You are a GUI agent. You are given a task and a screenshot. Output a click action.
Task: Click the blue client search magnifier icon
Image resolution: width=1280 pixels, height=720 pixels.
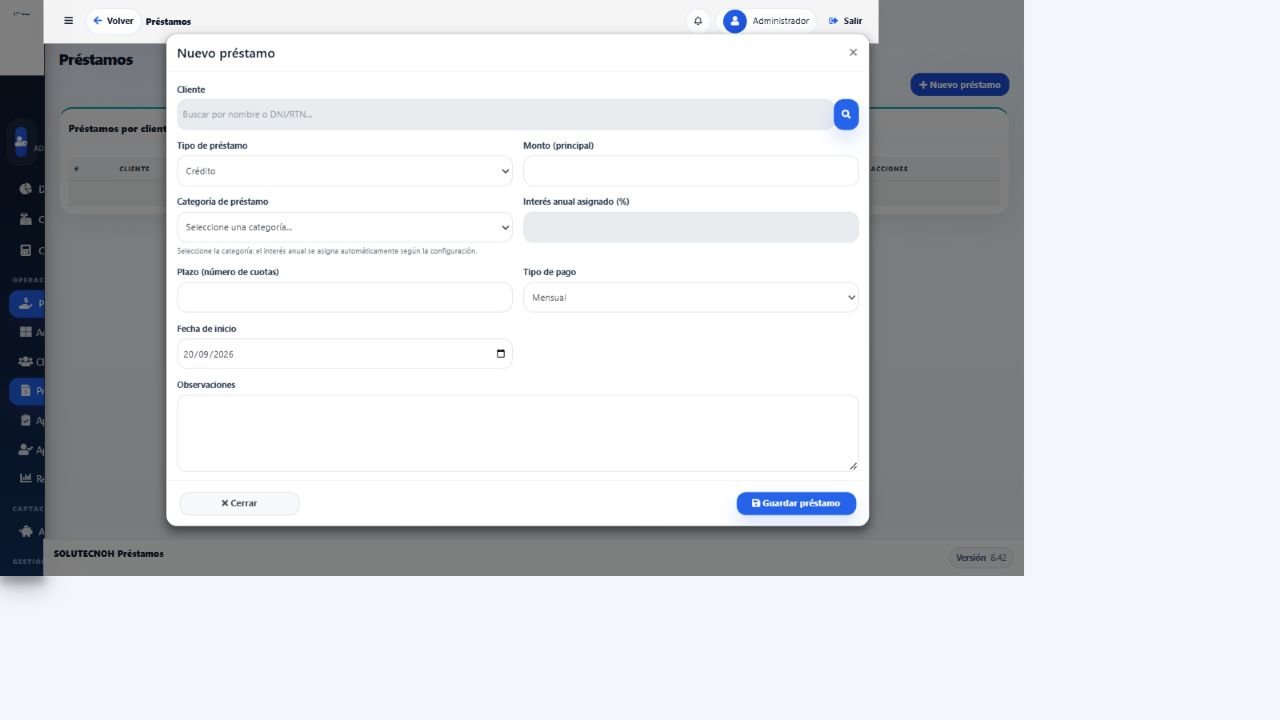pos(846,115)
